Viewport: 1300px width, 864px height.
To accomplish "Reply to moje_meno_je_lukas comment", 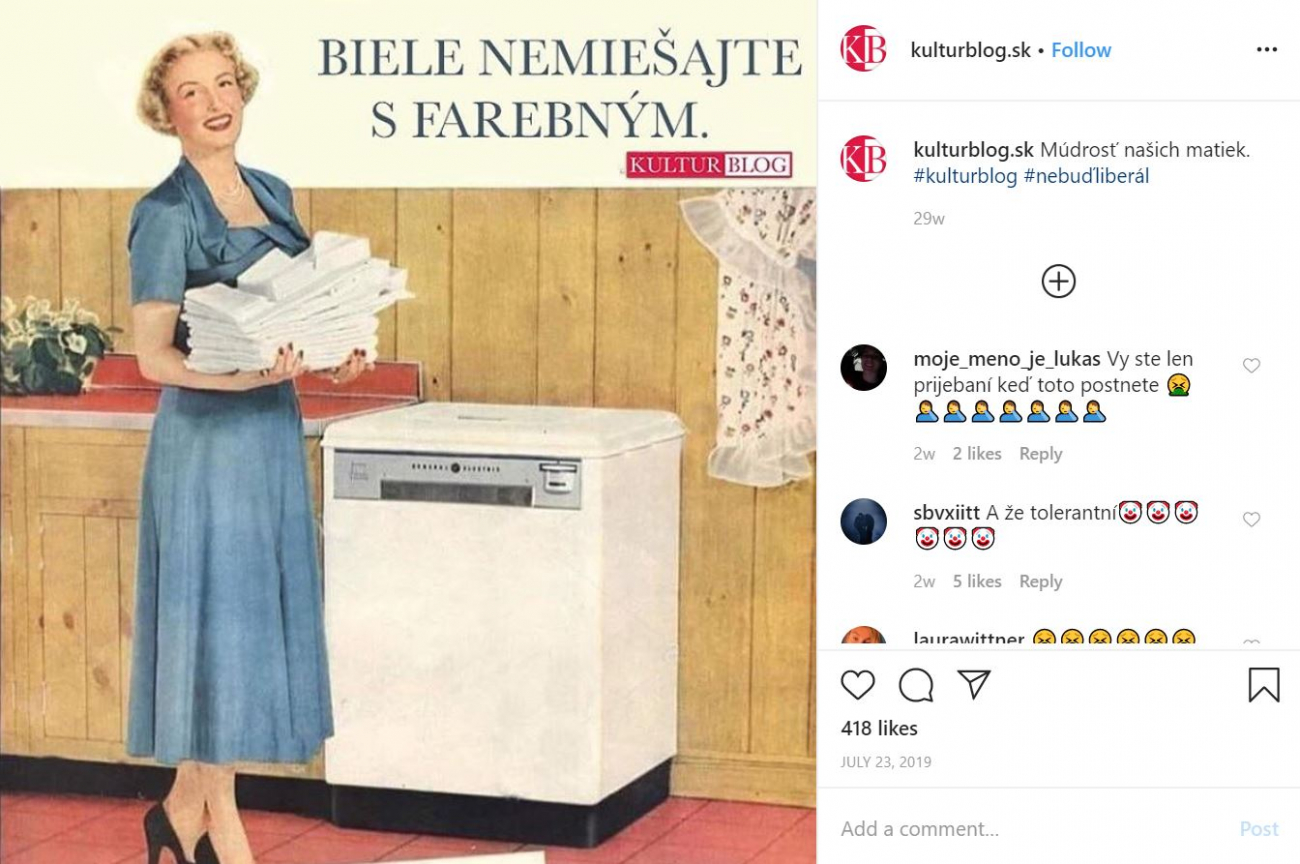I will 1040,454.
